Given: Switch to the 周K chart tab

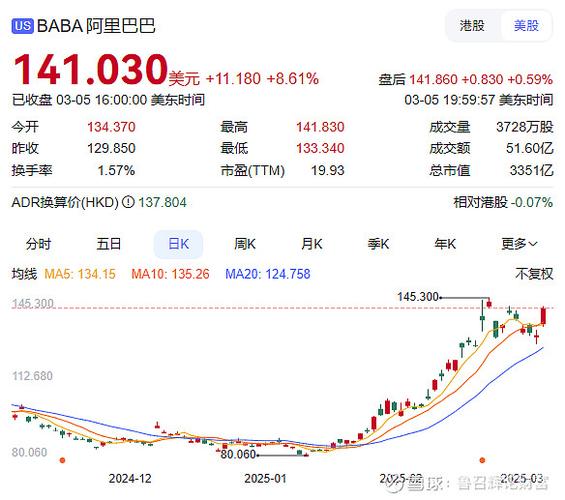Looking at the screenshot, I should click(245, 244).
